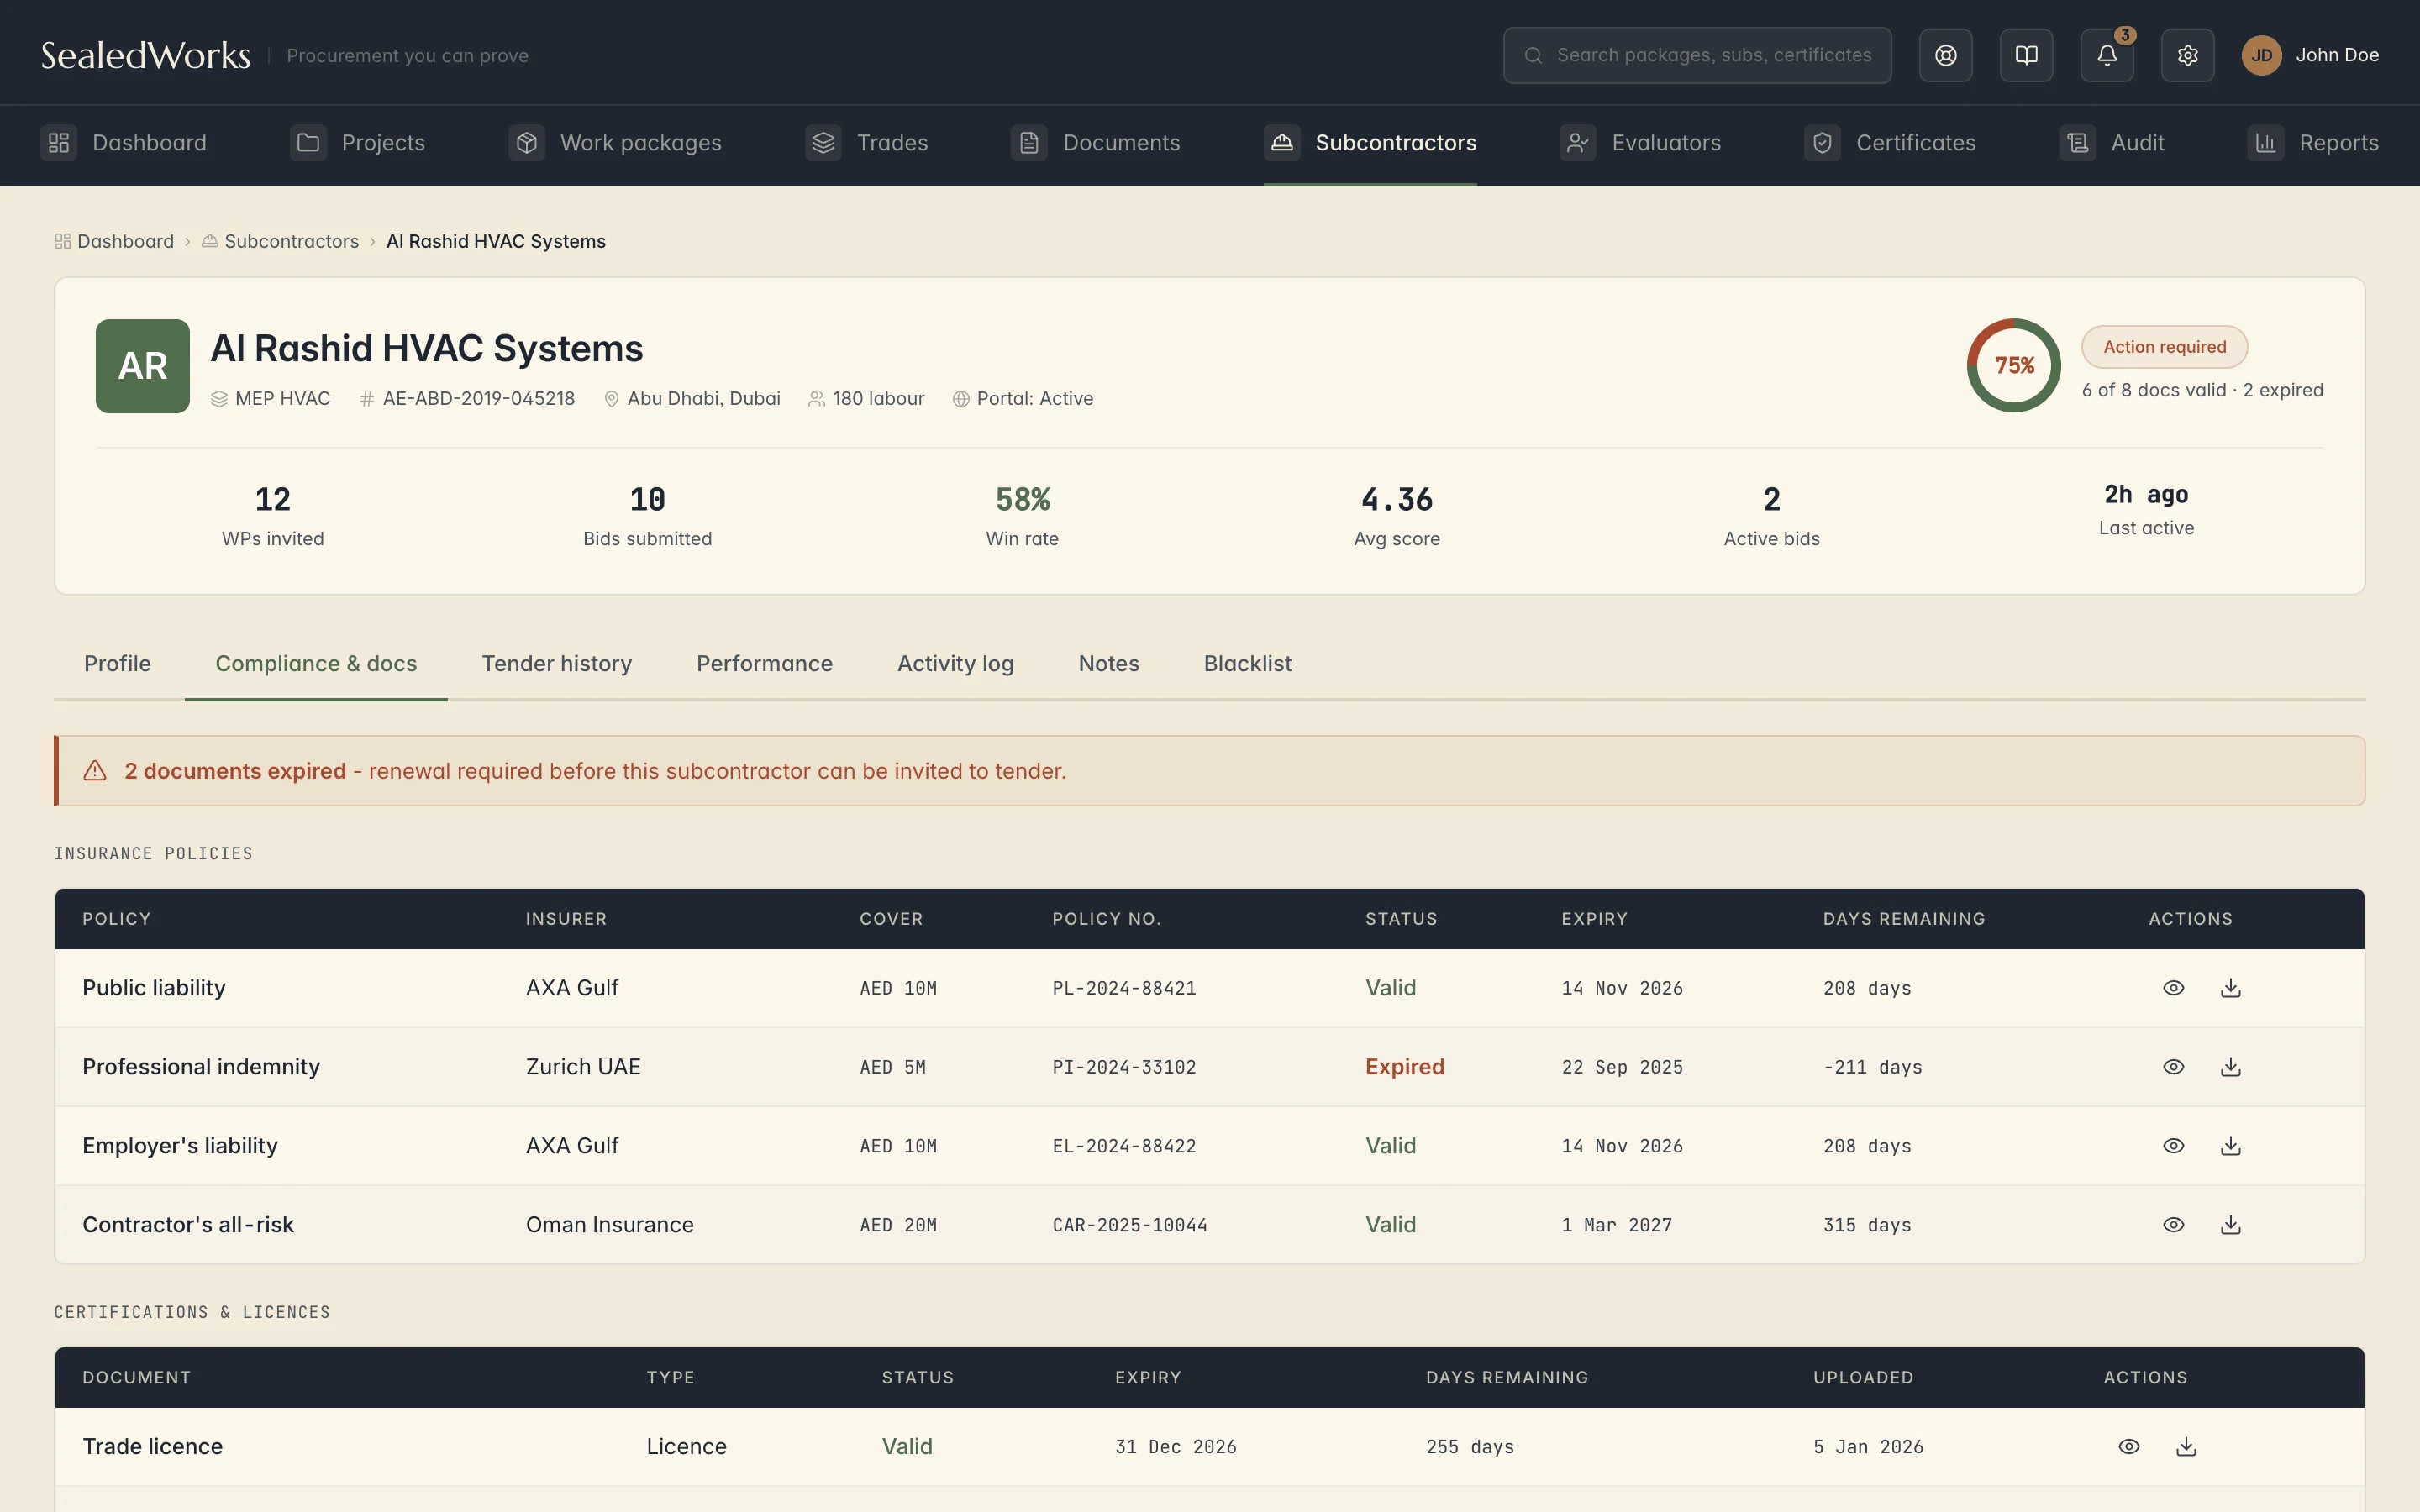View the Employer's liability policy
This screenshot has width=2420, height=1512.
2173,1146
